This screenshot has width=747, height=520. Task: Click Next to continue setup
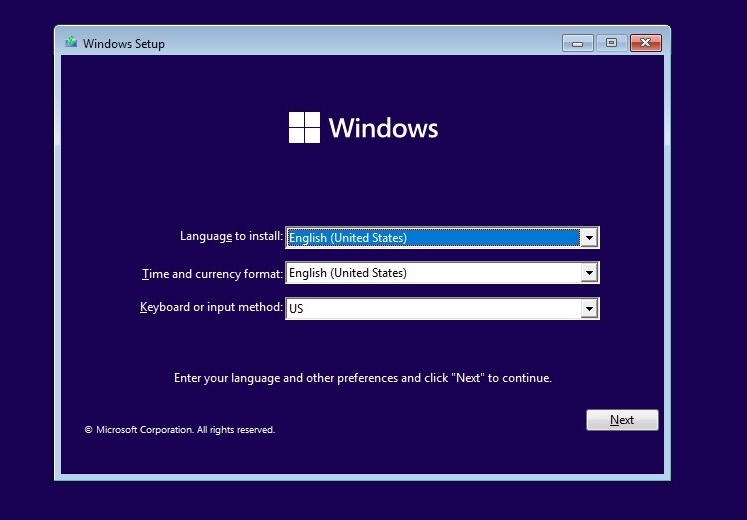click(x=622, y=420)
